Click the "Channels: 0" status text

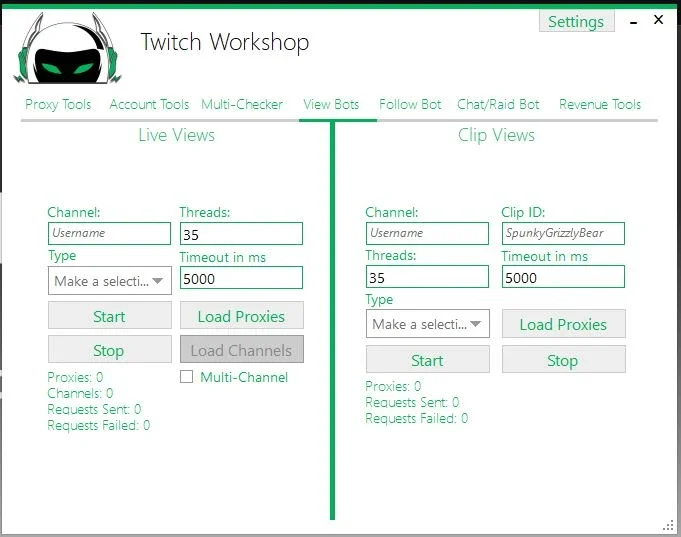pyautogui.click(x=80, y=393)
